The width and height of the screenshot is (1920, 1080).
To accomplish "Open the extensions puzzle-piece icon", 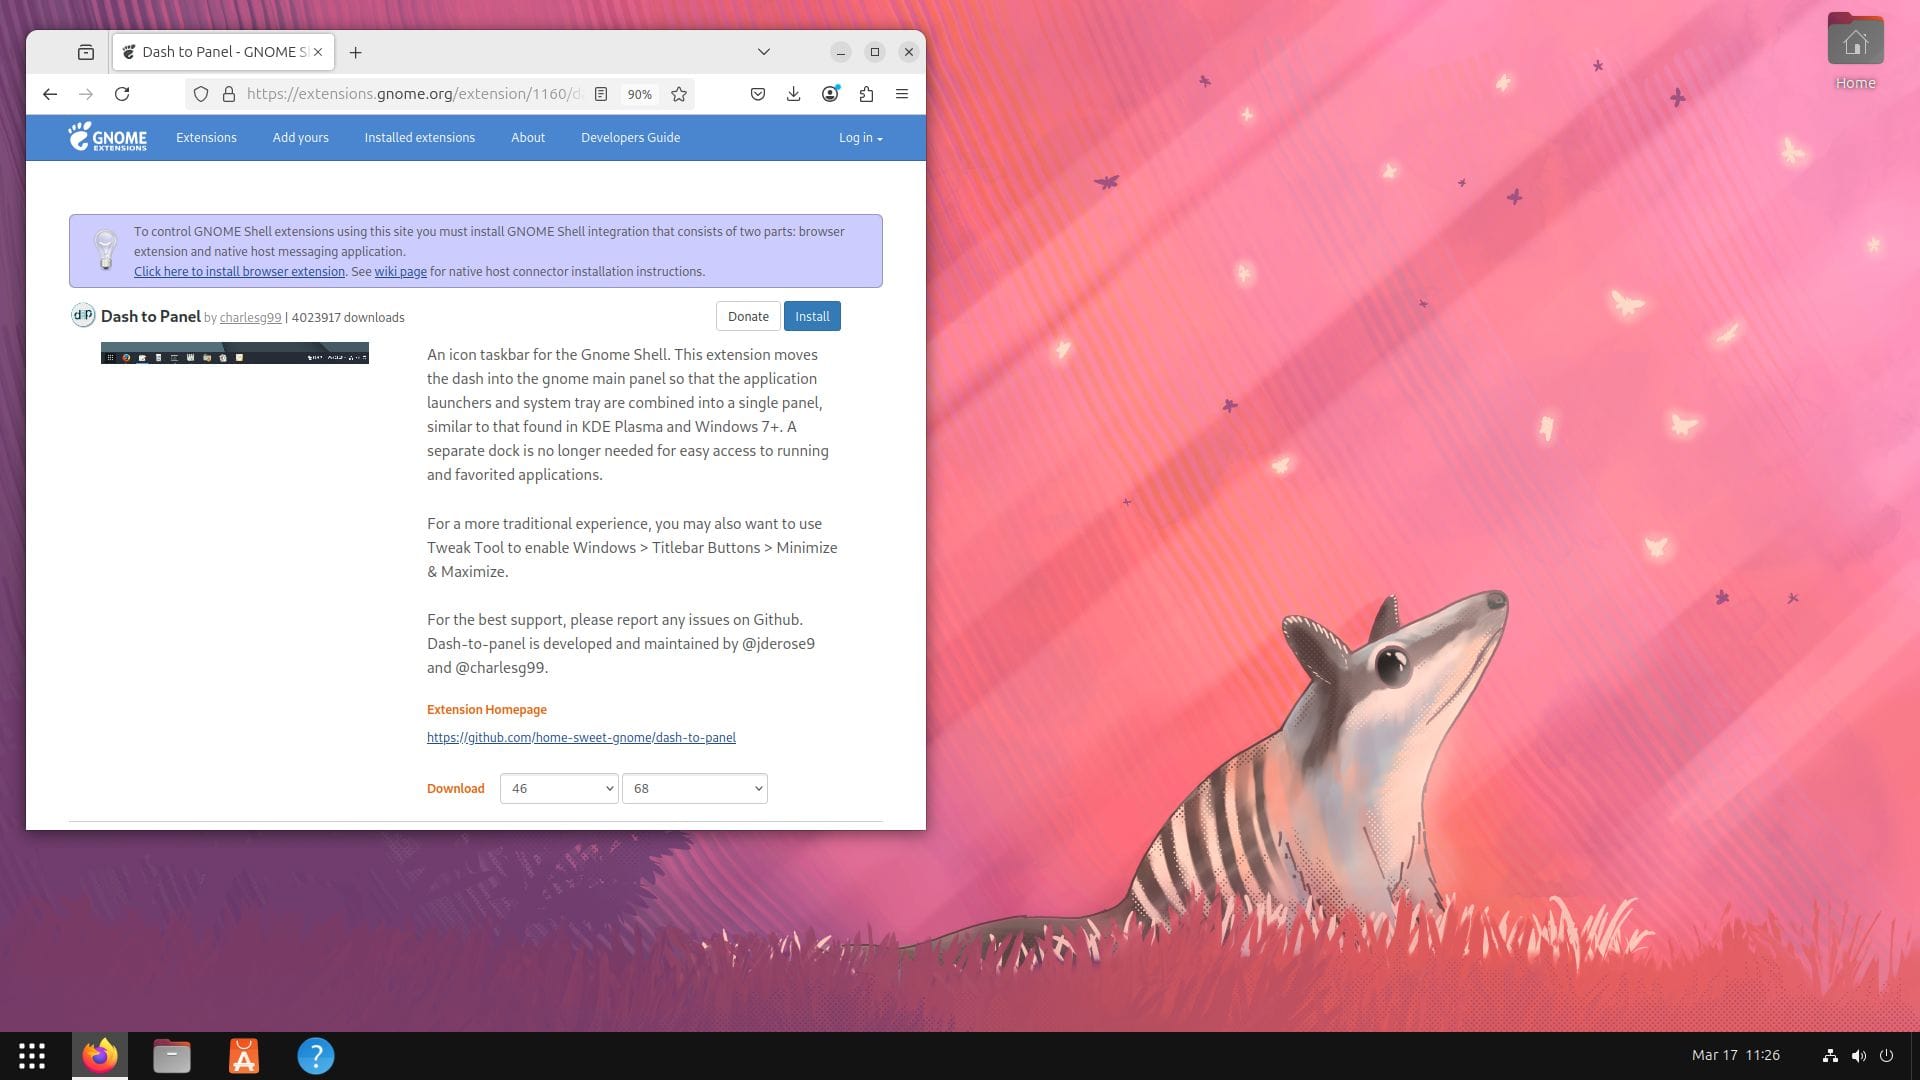I will tap(866, 94).
